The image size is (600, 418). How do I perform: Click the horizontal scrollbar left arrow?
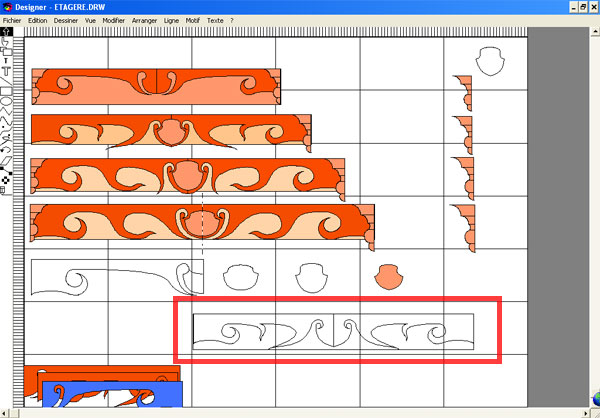click(x=5, y=414)
